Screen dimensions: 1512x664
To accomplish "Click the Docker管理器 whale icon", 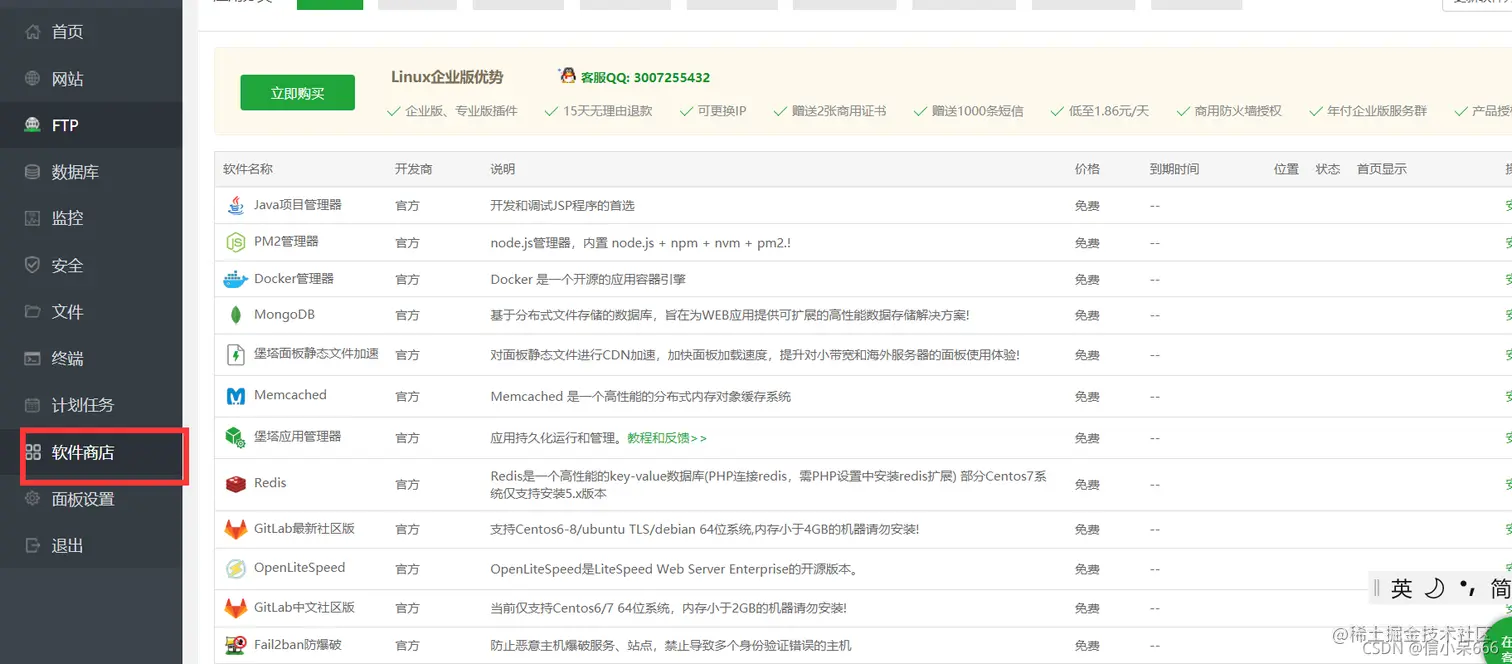I will [234, 279].
